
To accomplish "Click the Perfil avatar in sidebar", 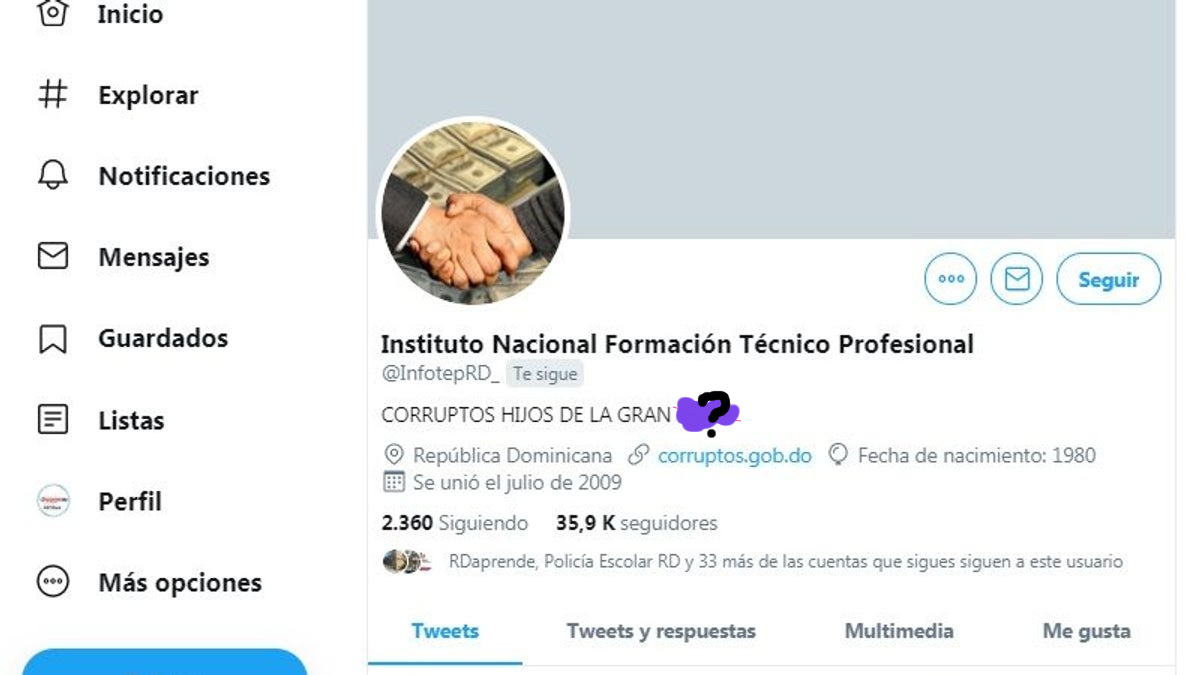I will (x=53, y=501).
